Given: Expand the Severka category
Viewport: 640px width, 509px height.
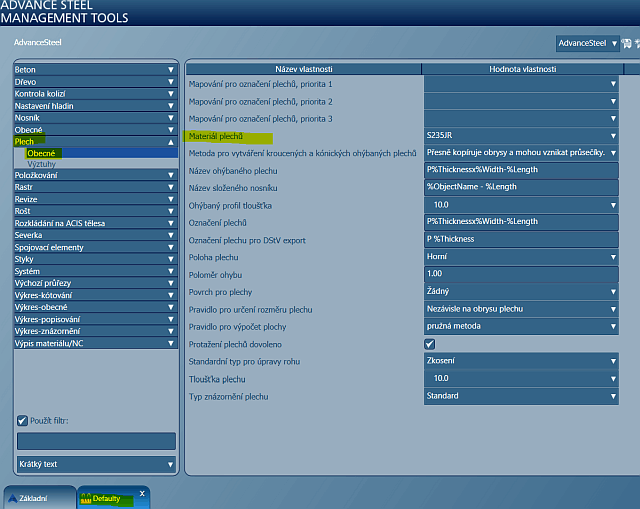Looking at the screenshot, I should [96, 235].
